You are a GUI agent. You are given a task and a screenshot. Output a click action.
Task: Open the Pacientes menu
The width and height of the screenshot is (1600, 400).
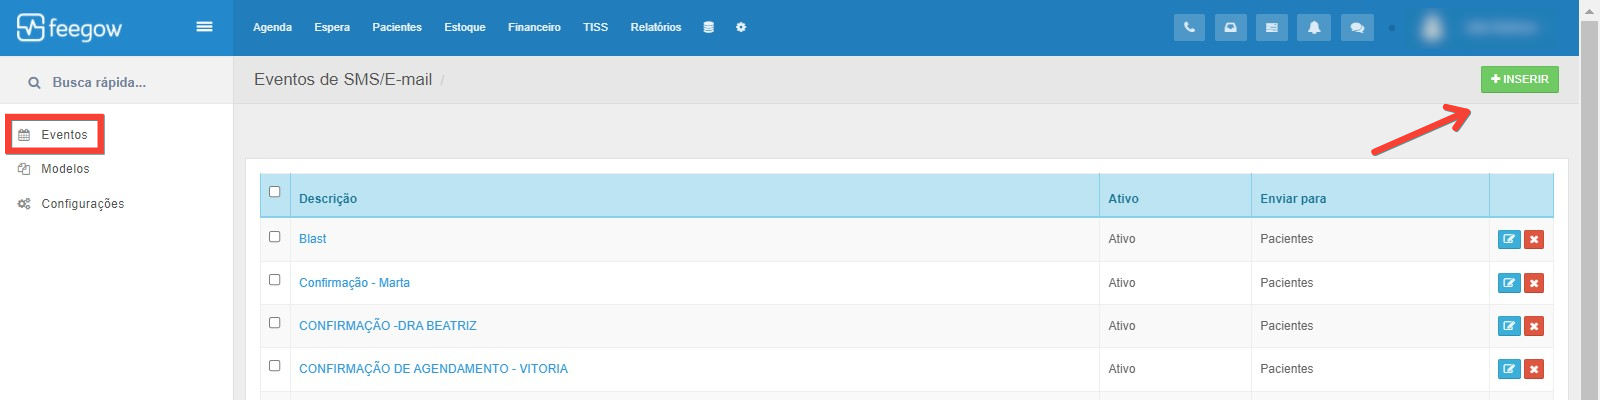(x=397, y=27)
